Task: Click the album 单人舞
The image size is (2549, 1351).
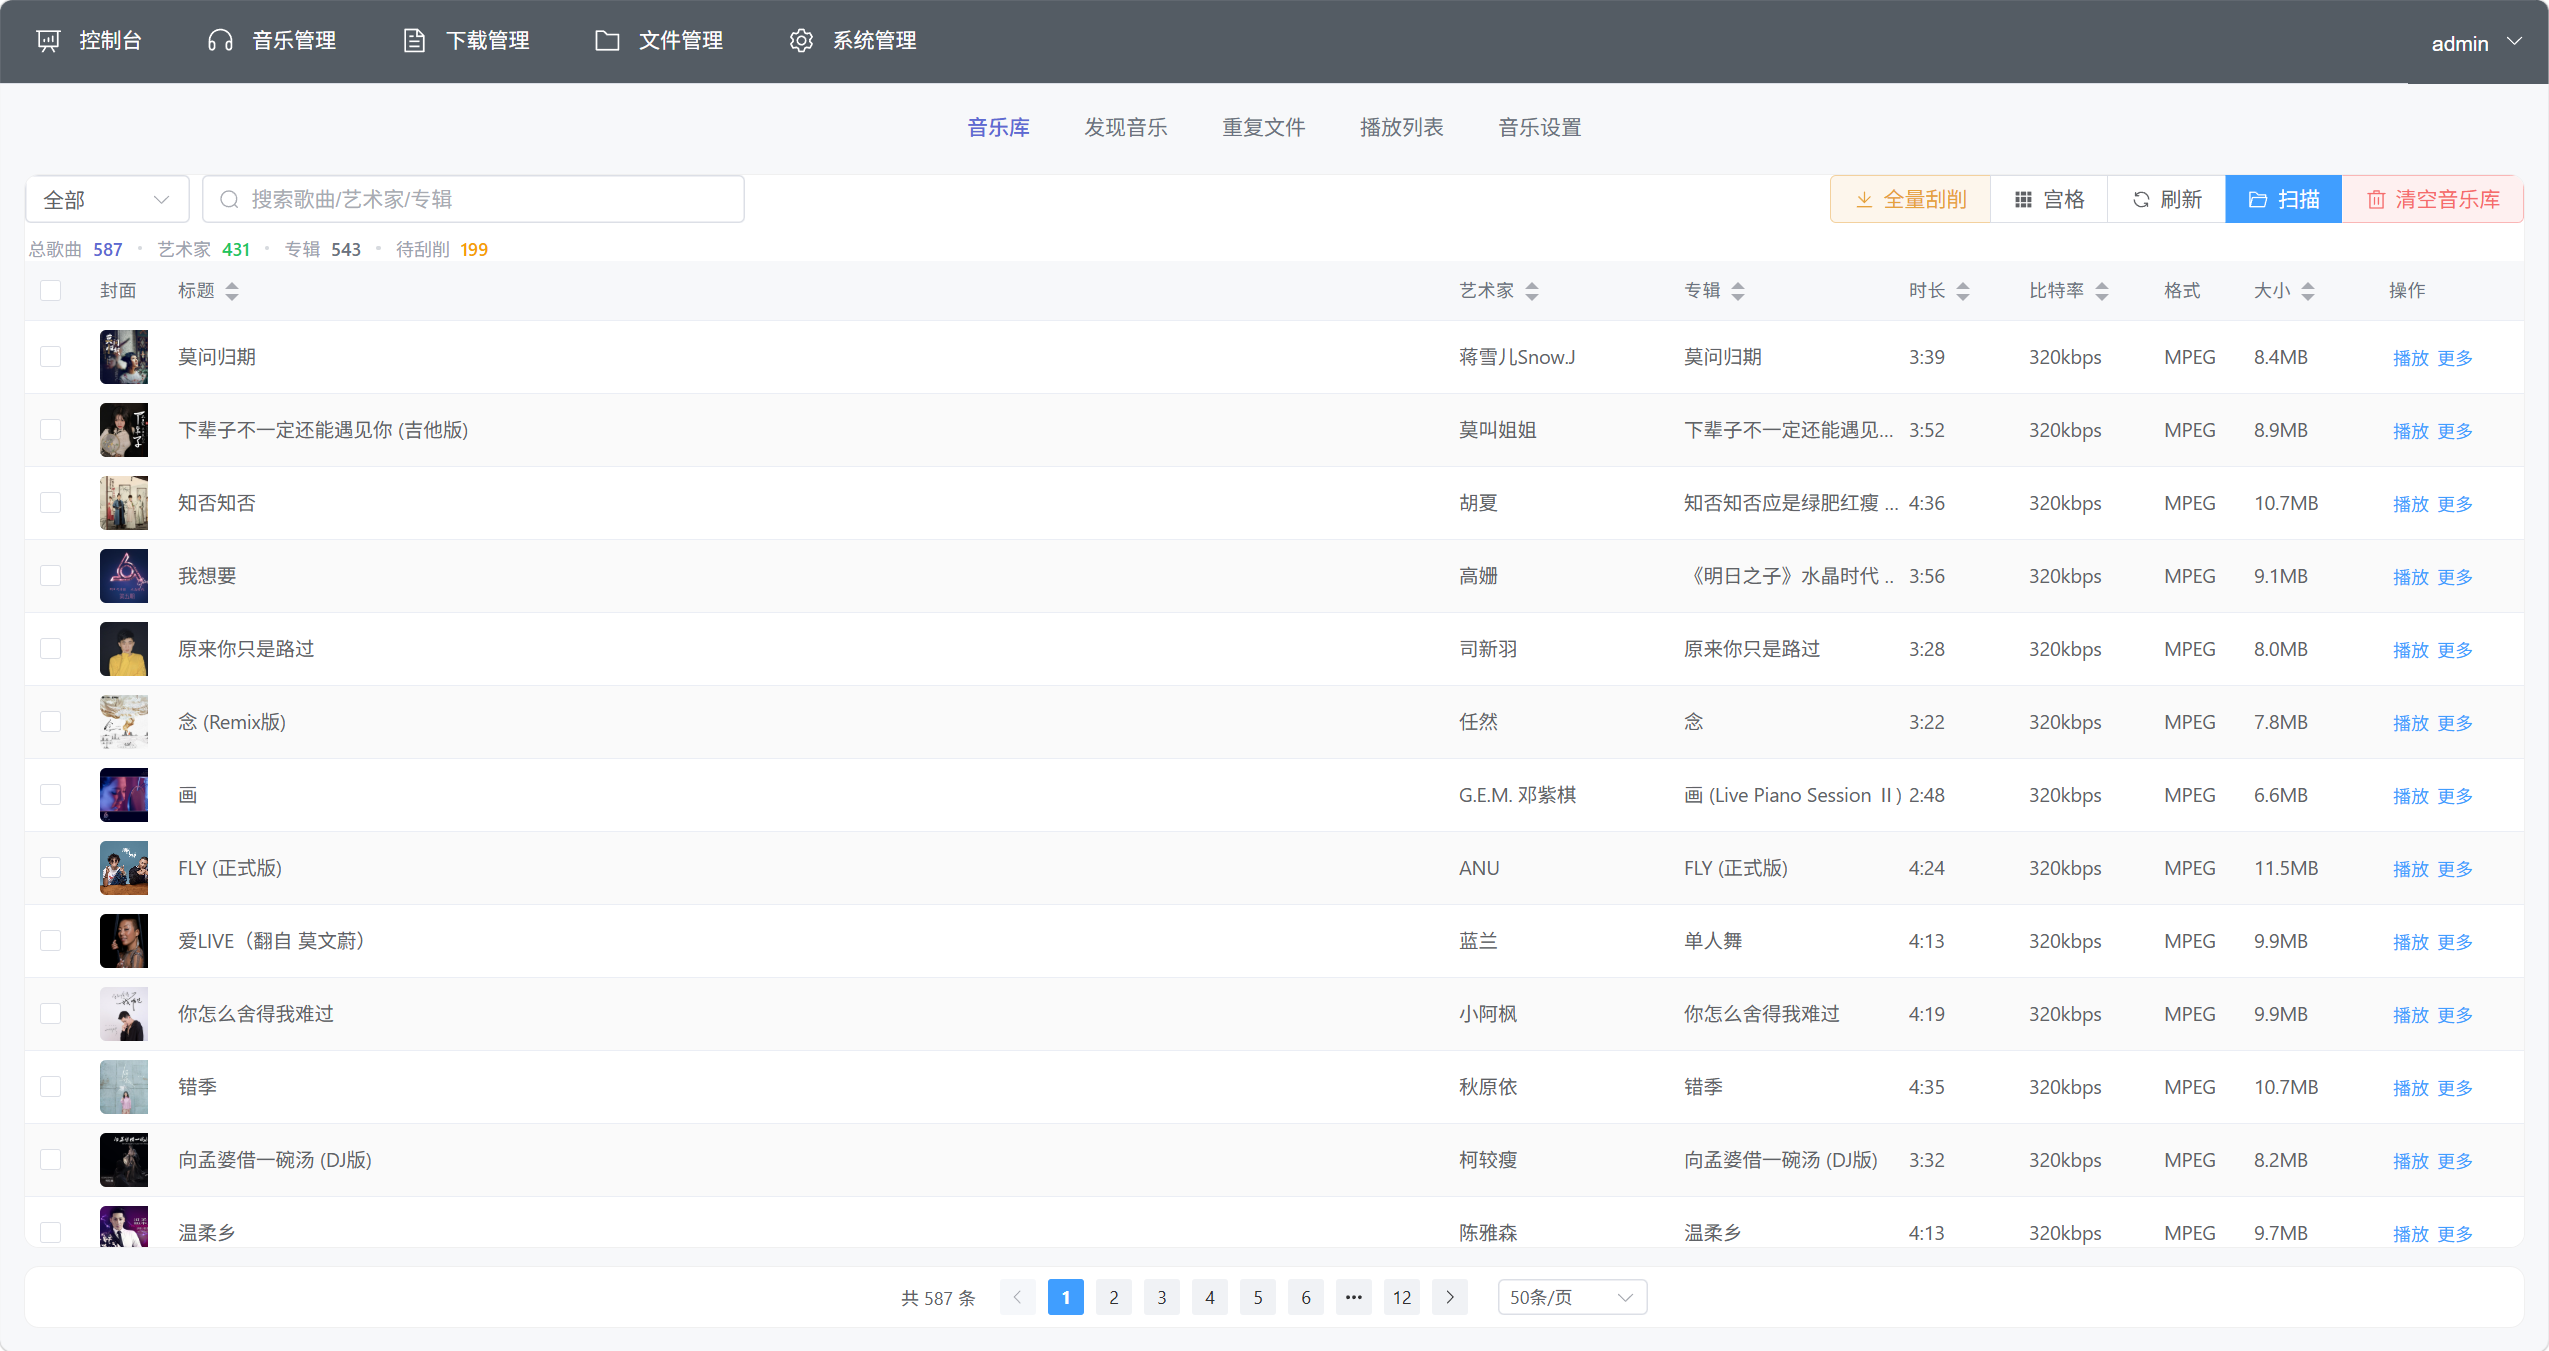Action: pos(1713,941)
